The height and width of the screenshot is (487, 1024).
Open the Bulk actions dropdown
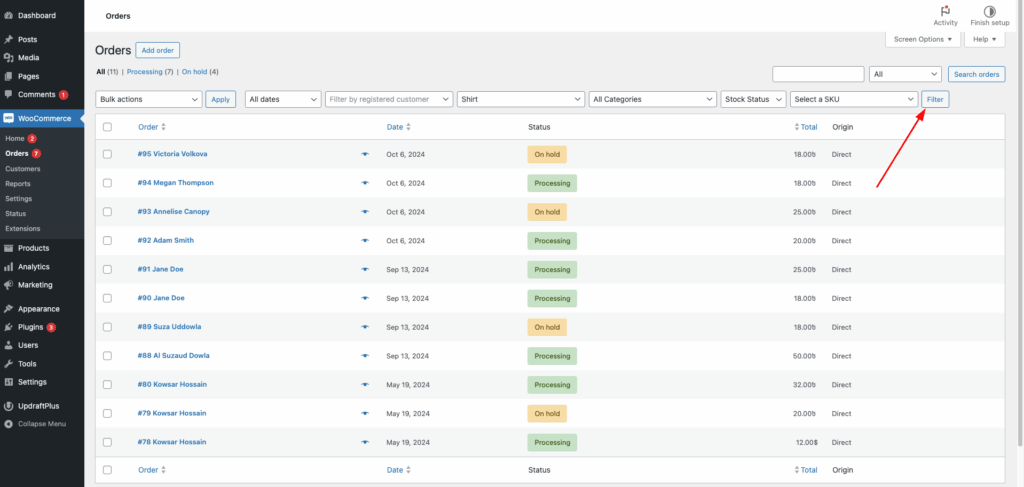point(149,99)
